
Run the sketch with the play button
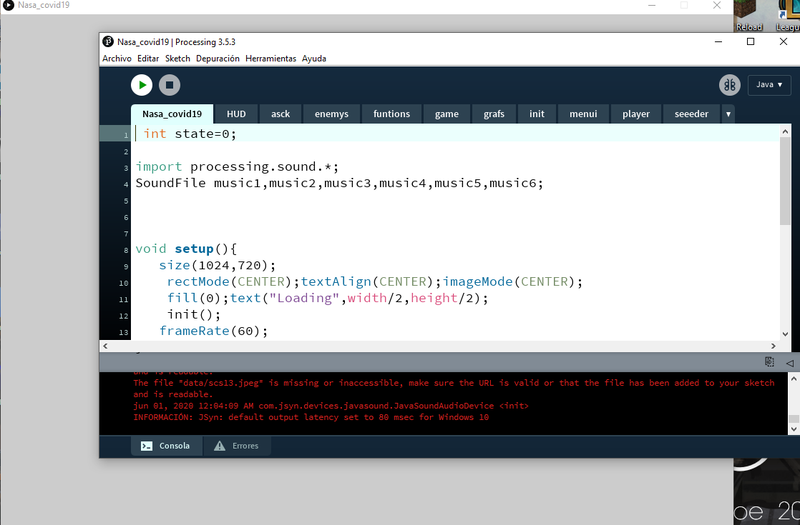[x=142, y=85]
